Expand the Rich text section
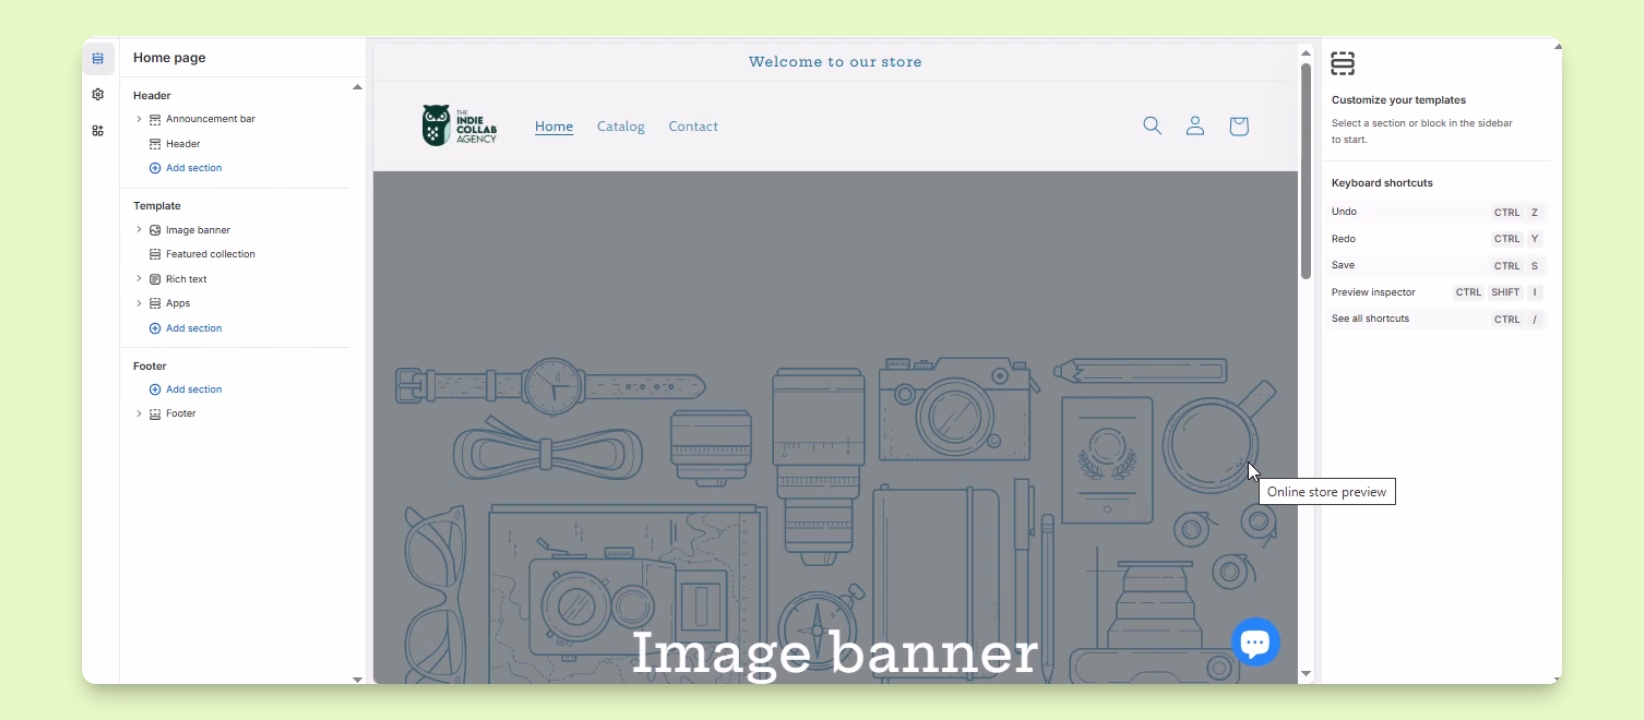The width and height of the screenshot is (1644, 720). pyautogui.click(x=139, y=279)
